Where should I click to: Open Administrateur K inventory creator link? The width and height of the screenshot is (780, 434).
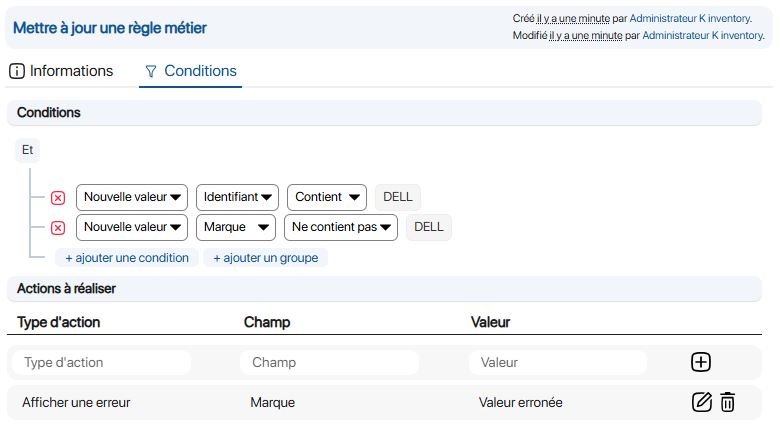(x=690, y=18)
